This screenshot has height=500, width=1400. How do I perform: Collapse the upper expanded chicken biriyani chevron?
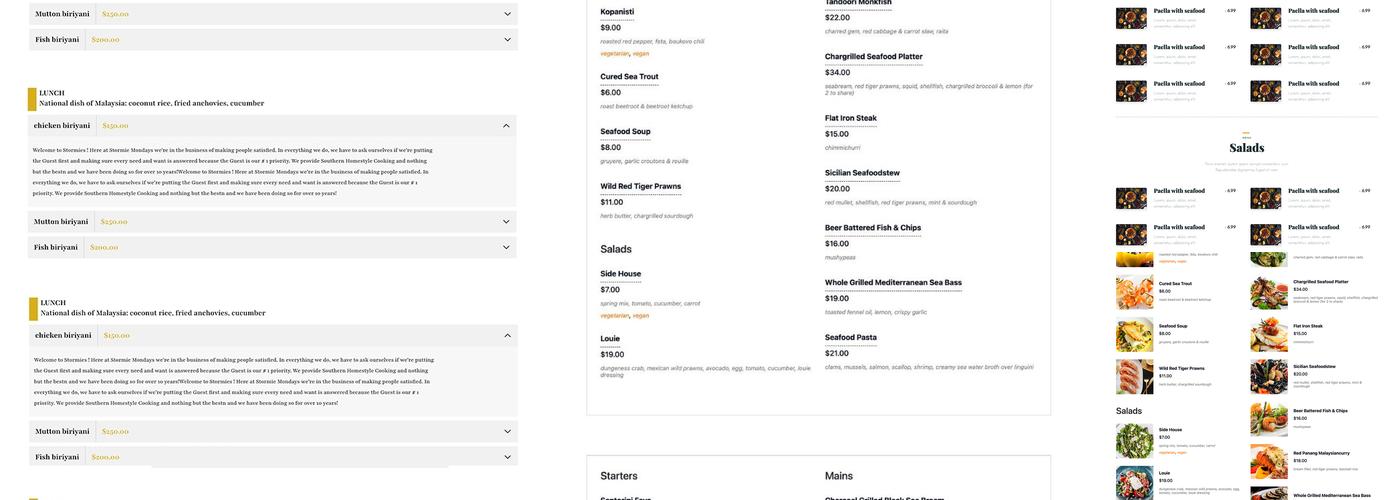point(506,126)
